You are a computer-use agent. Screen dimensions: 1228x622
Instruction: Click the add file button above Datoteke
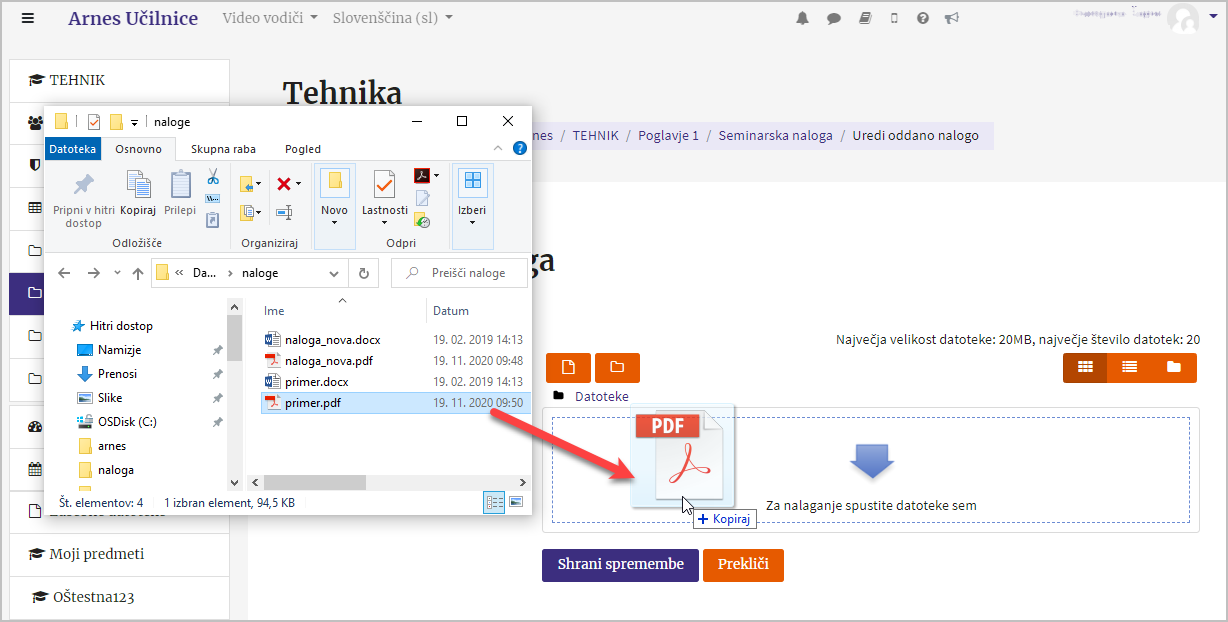(x=568, y=367)
